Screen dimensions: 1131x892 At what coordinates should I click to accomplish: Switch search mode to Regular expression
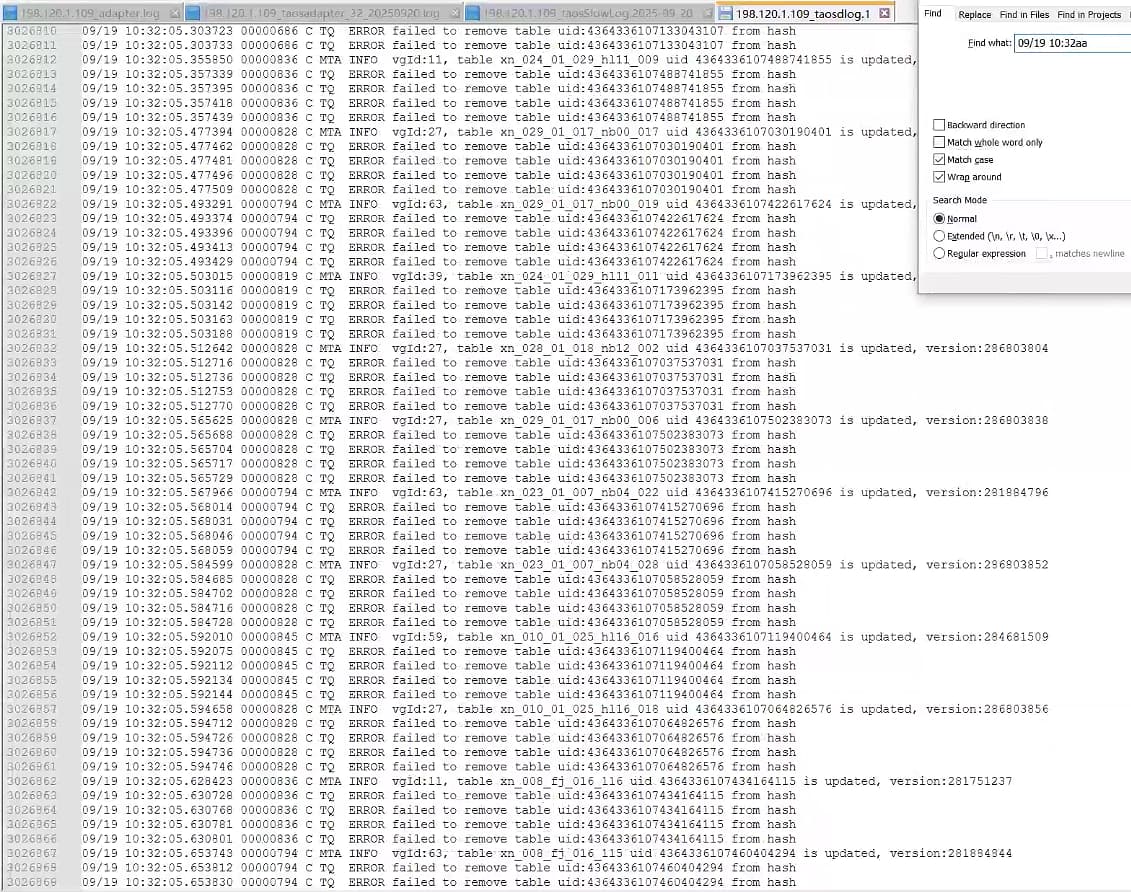(939, 254)
